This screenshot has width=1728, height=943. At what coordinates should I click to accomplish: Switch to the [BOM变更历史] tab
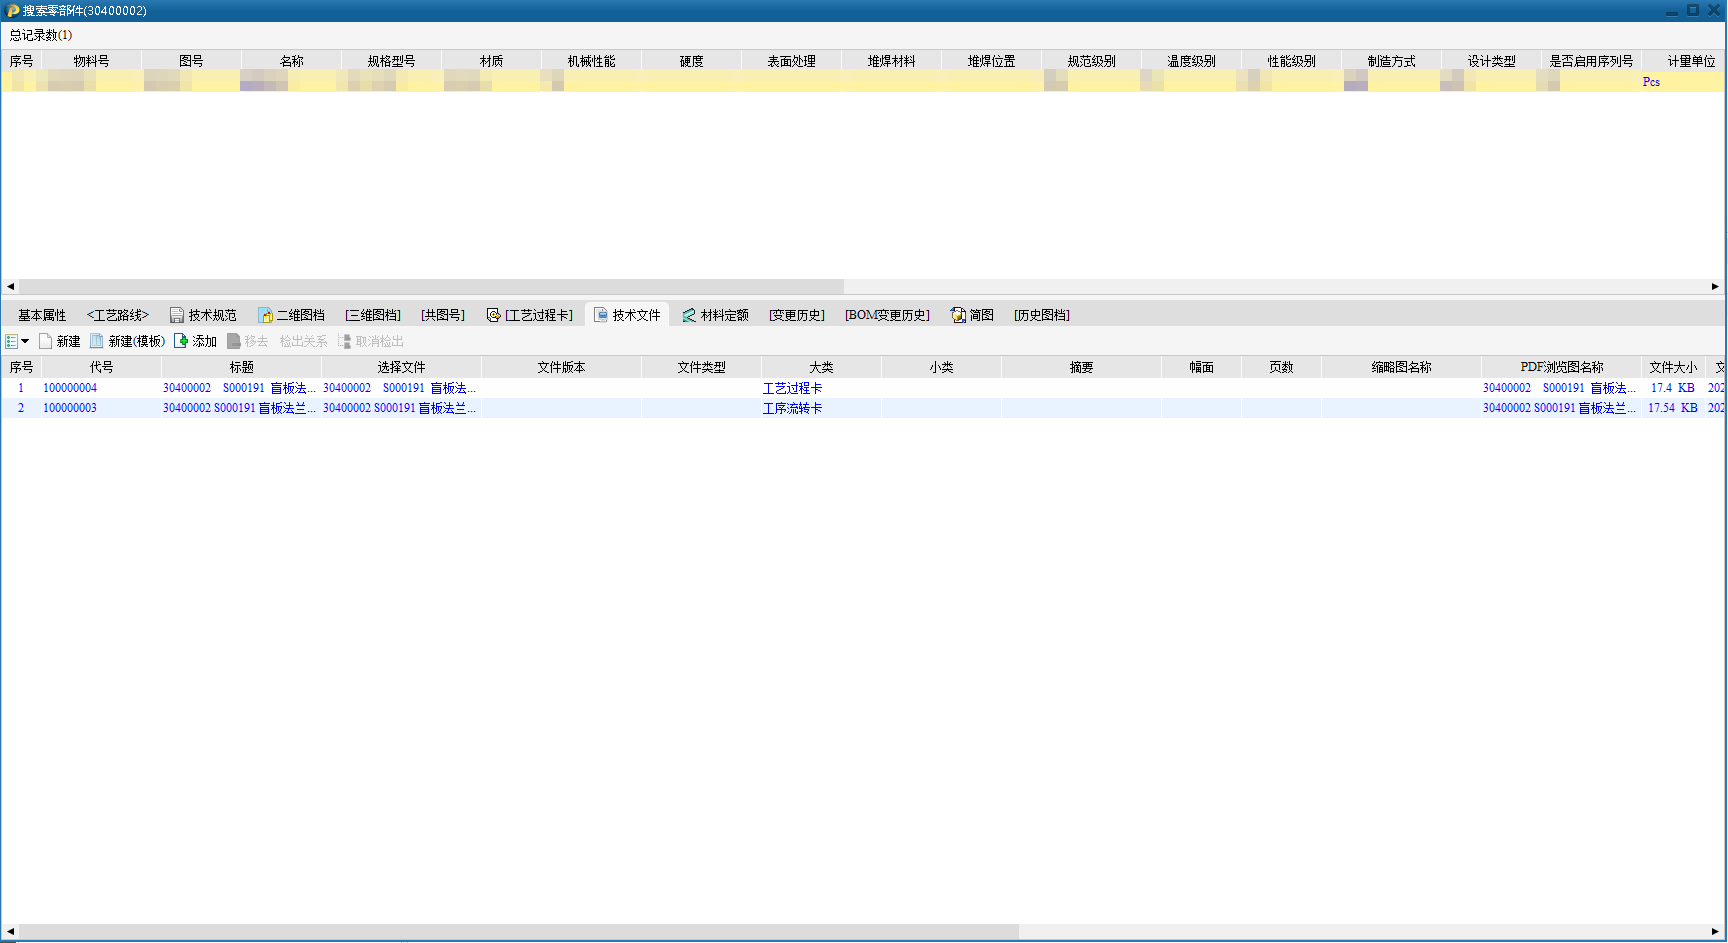click(x=887, y=315)
